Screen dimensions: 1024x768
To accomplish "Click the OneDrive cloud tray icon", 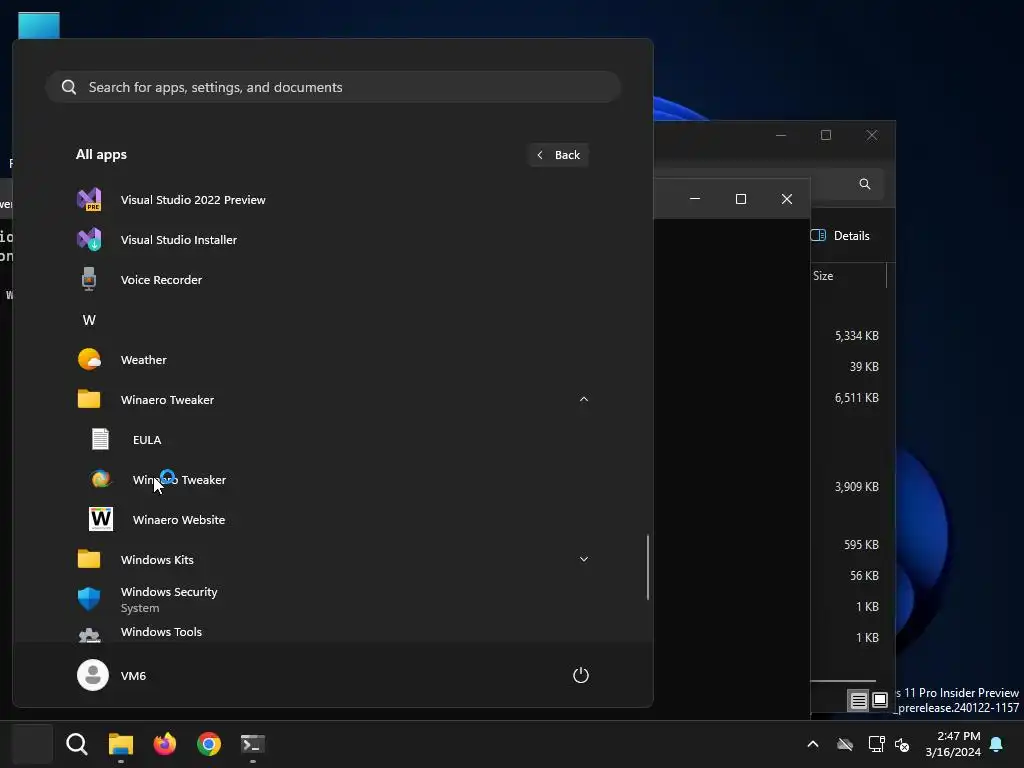I will coord(845,744).
